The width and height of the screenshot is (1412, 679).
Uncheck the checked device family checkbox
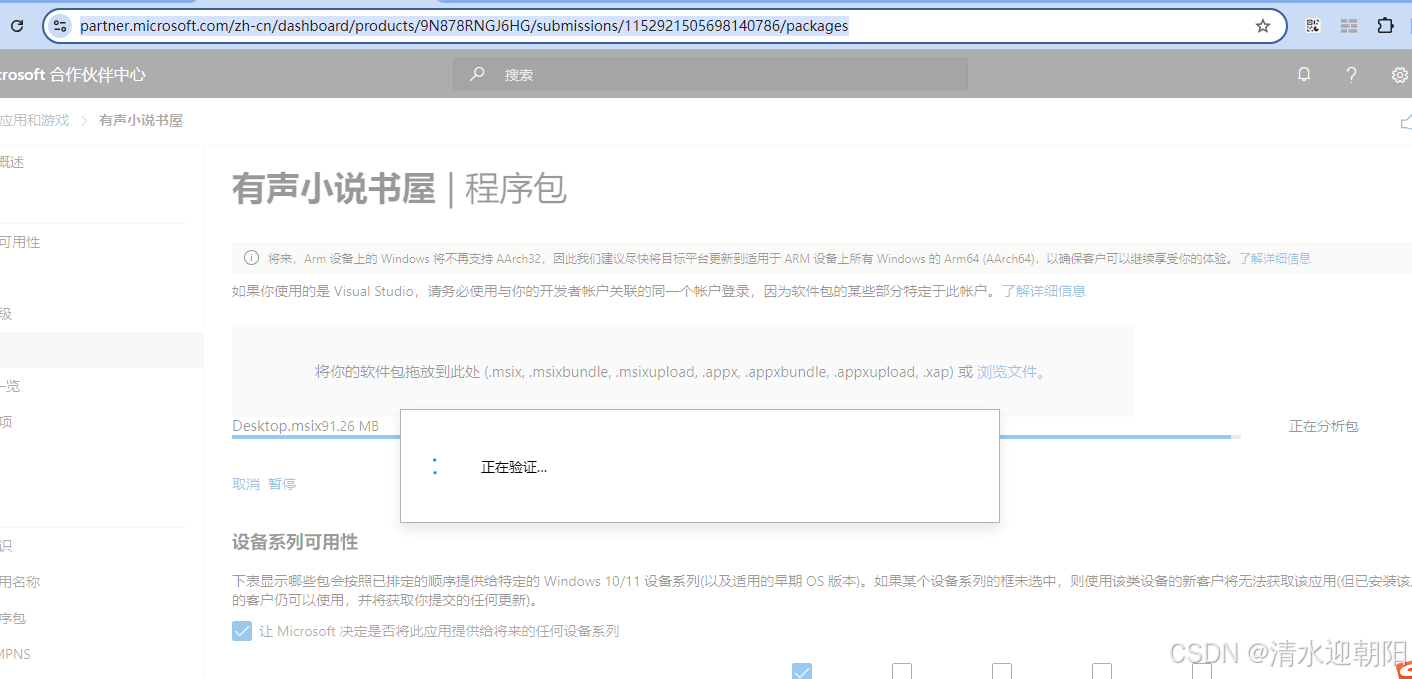[802, 671]
